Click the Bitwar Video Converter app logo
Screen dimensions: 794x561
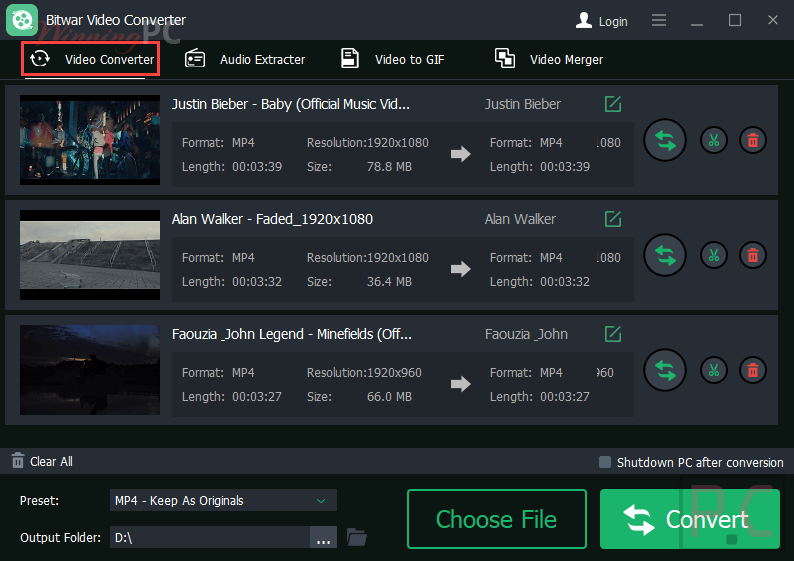(22, 20)
